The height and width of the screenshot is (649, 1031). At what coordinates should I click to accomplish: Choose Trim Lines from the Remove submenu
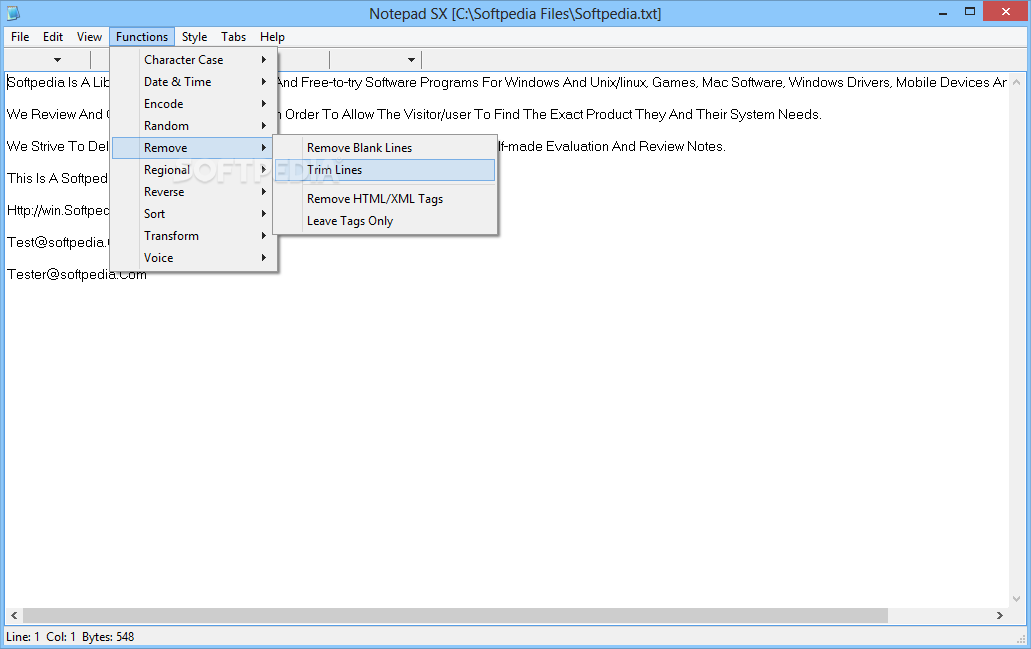385,170
